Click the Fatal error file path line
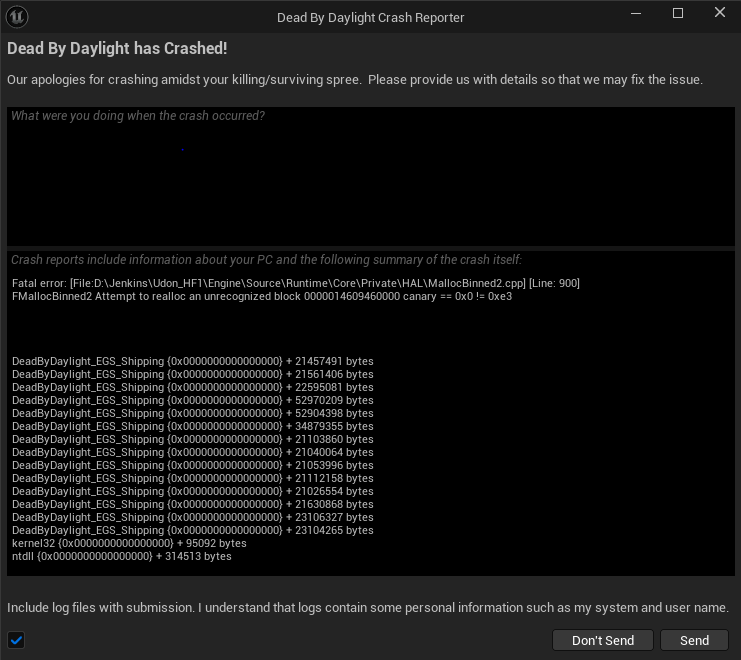The image size is (741, 660). pos(296,283)
